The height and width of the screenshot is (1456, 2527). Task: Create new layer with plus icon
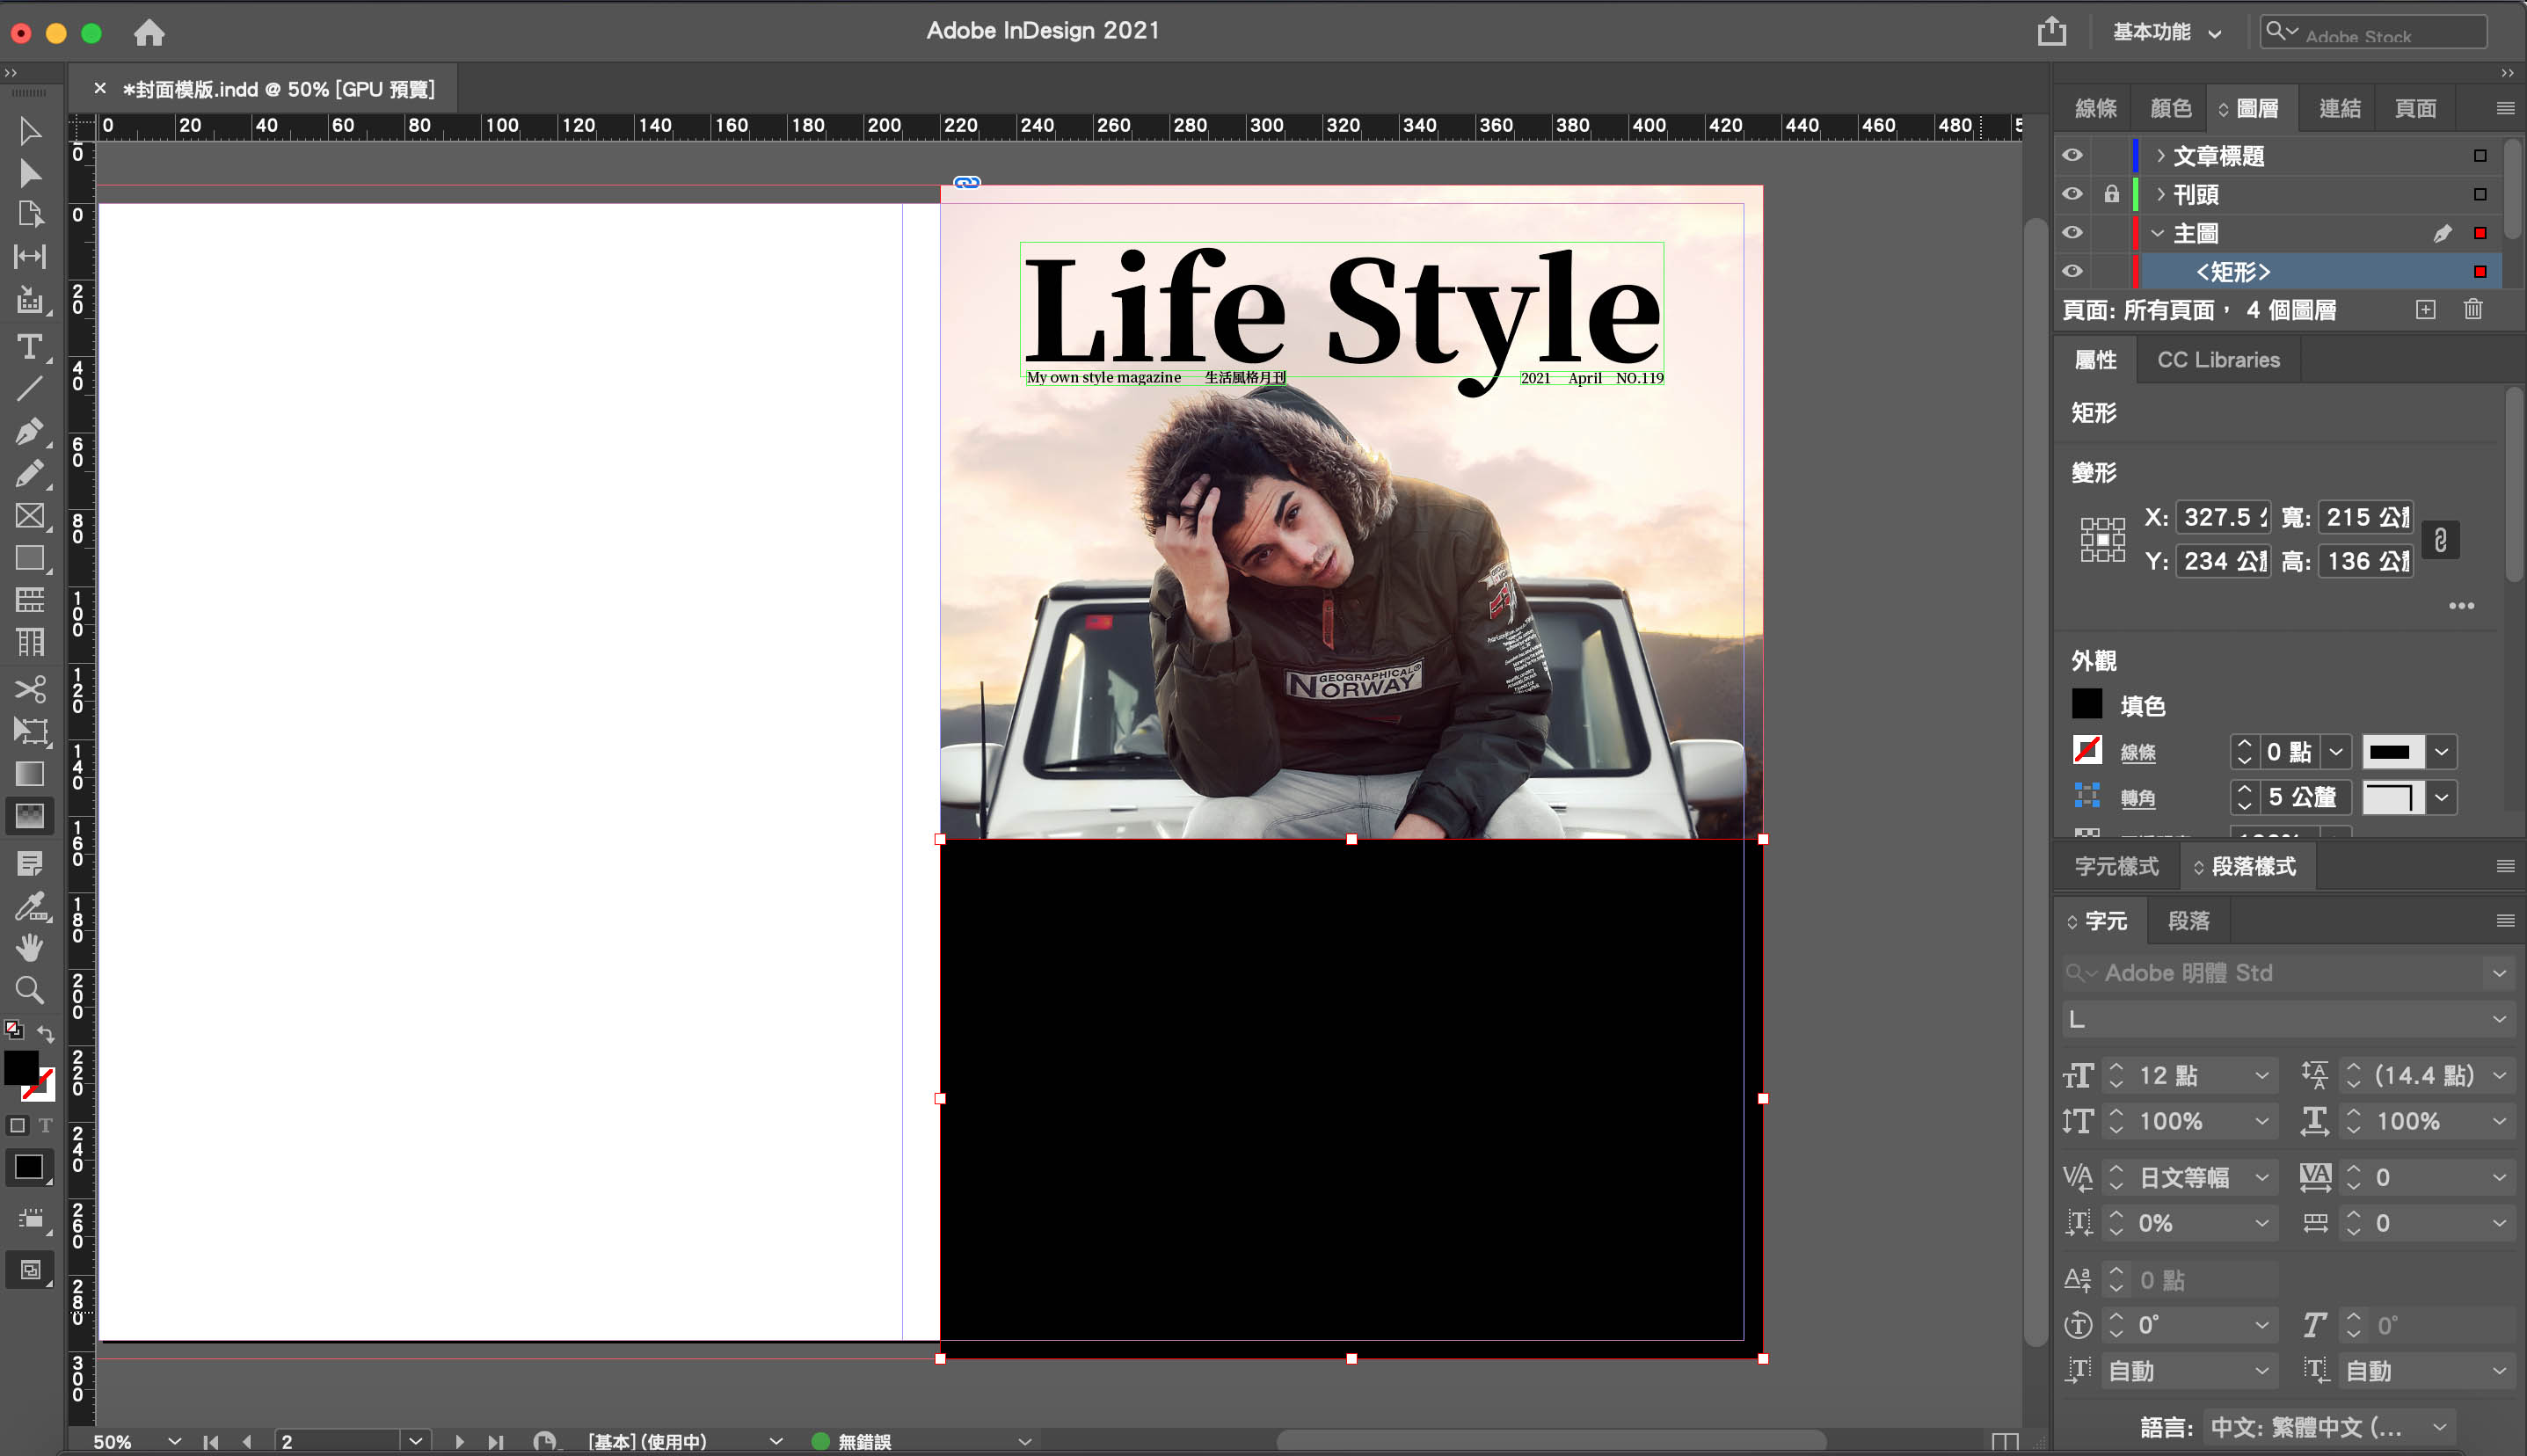2425,310
